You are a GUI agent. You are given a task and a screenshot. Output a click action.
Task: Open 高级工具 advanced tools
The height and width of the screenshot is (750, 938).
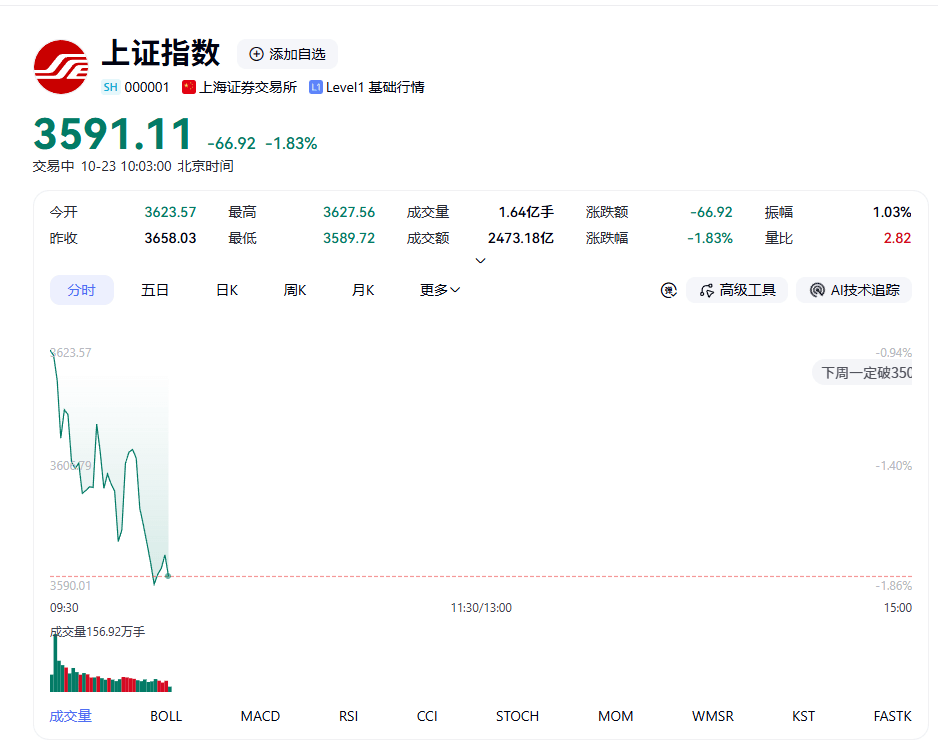point(737,290)
